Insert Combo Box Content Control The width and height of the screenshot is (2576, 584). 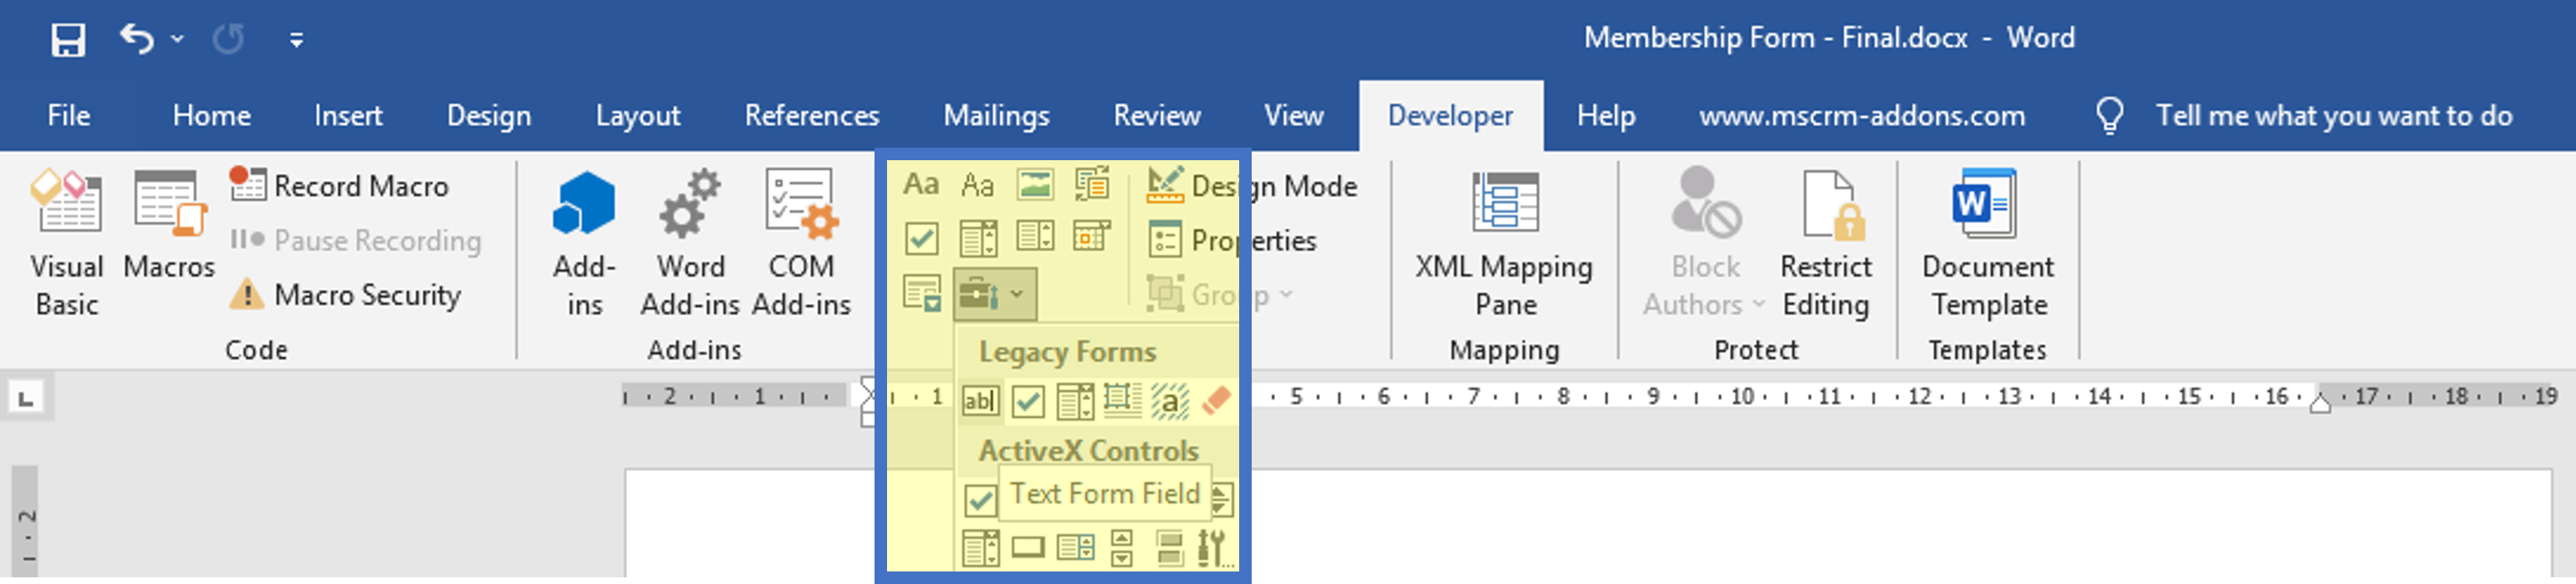978,239
